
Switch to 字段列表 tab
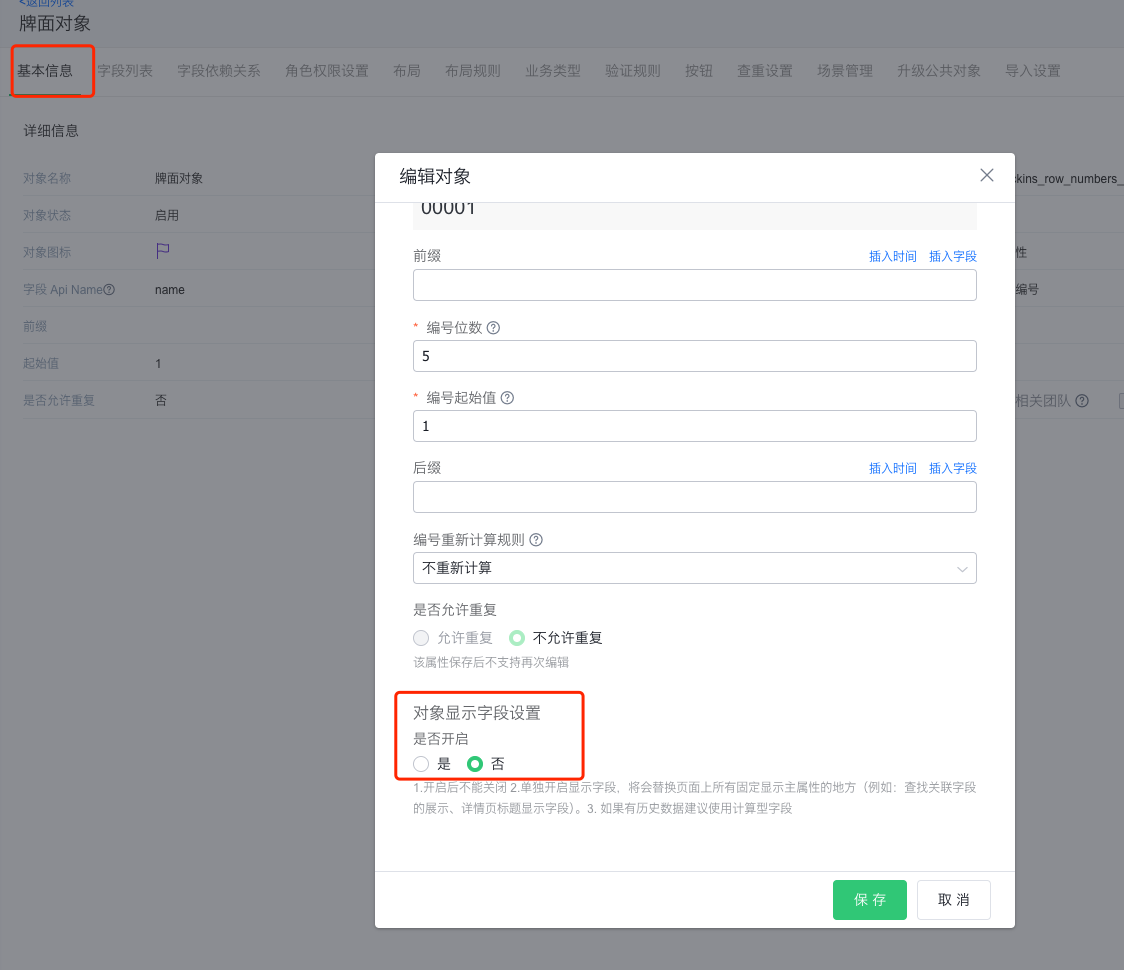click(125, 71)
